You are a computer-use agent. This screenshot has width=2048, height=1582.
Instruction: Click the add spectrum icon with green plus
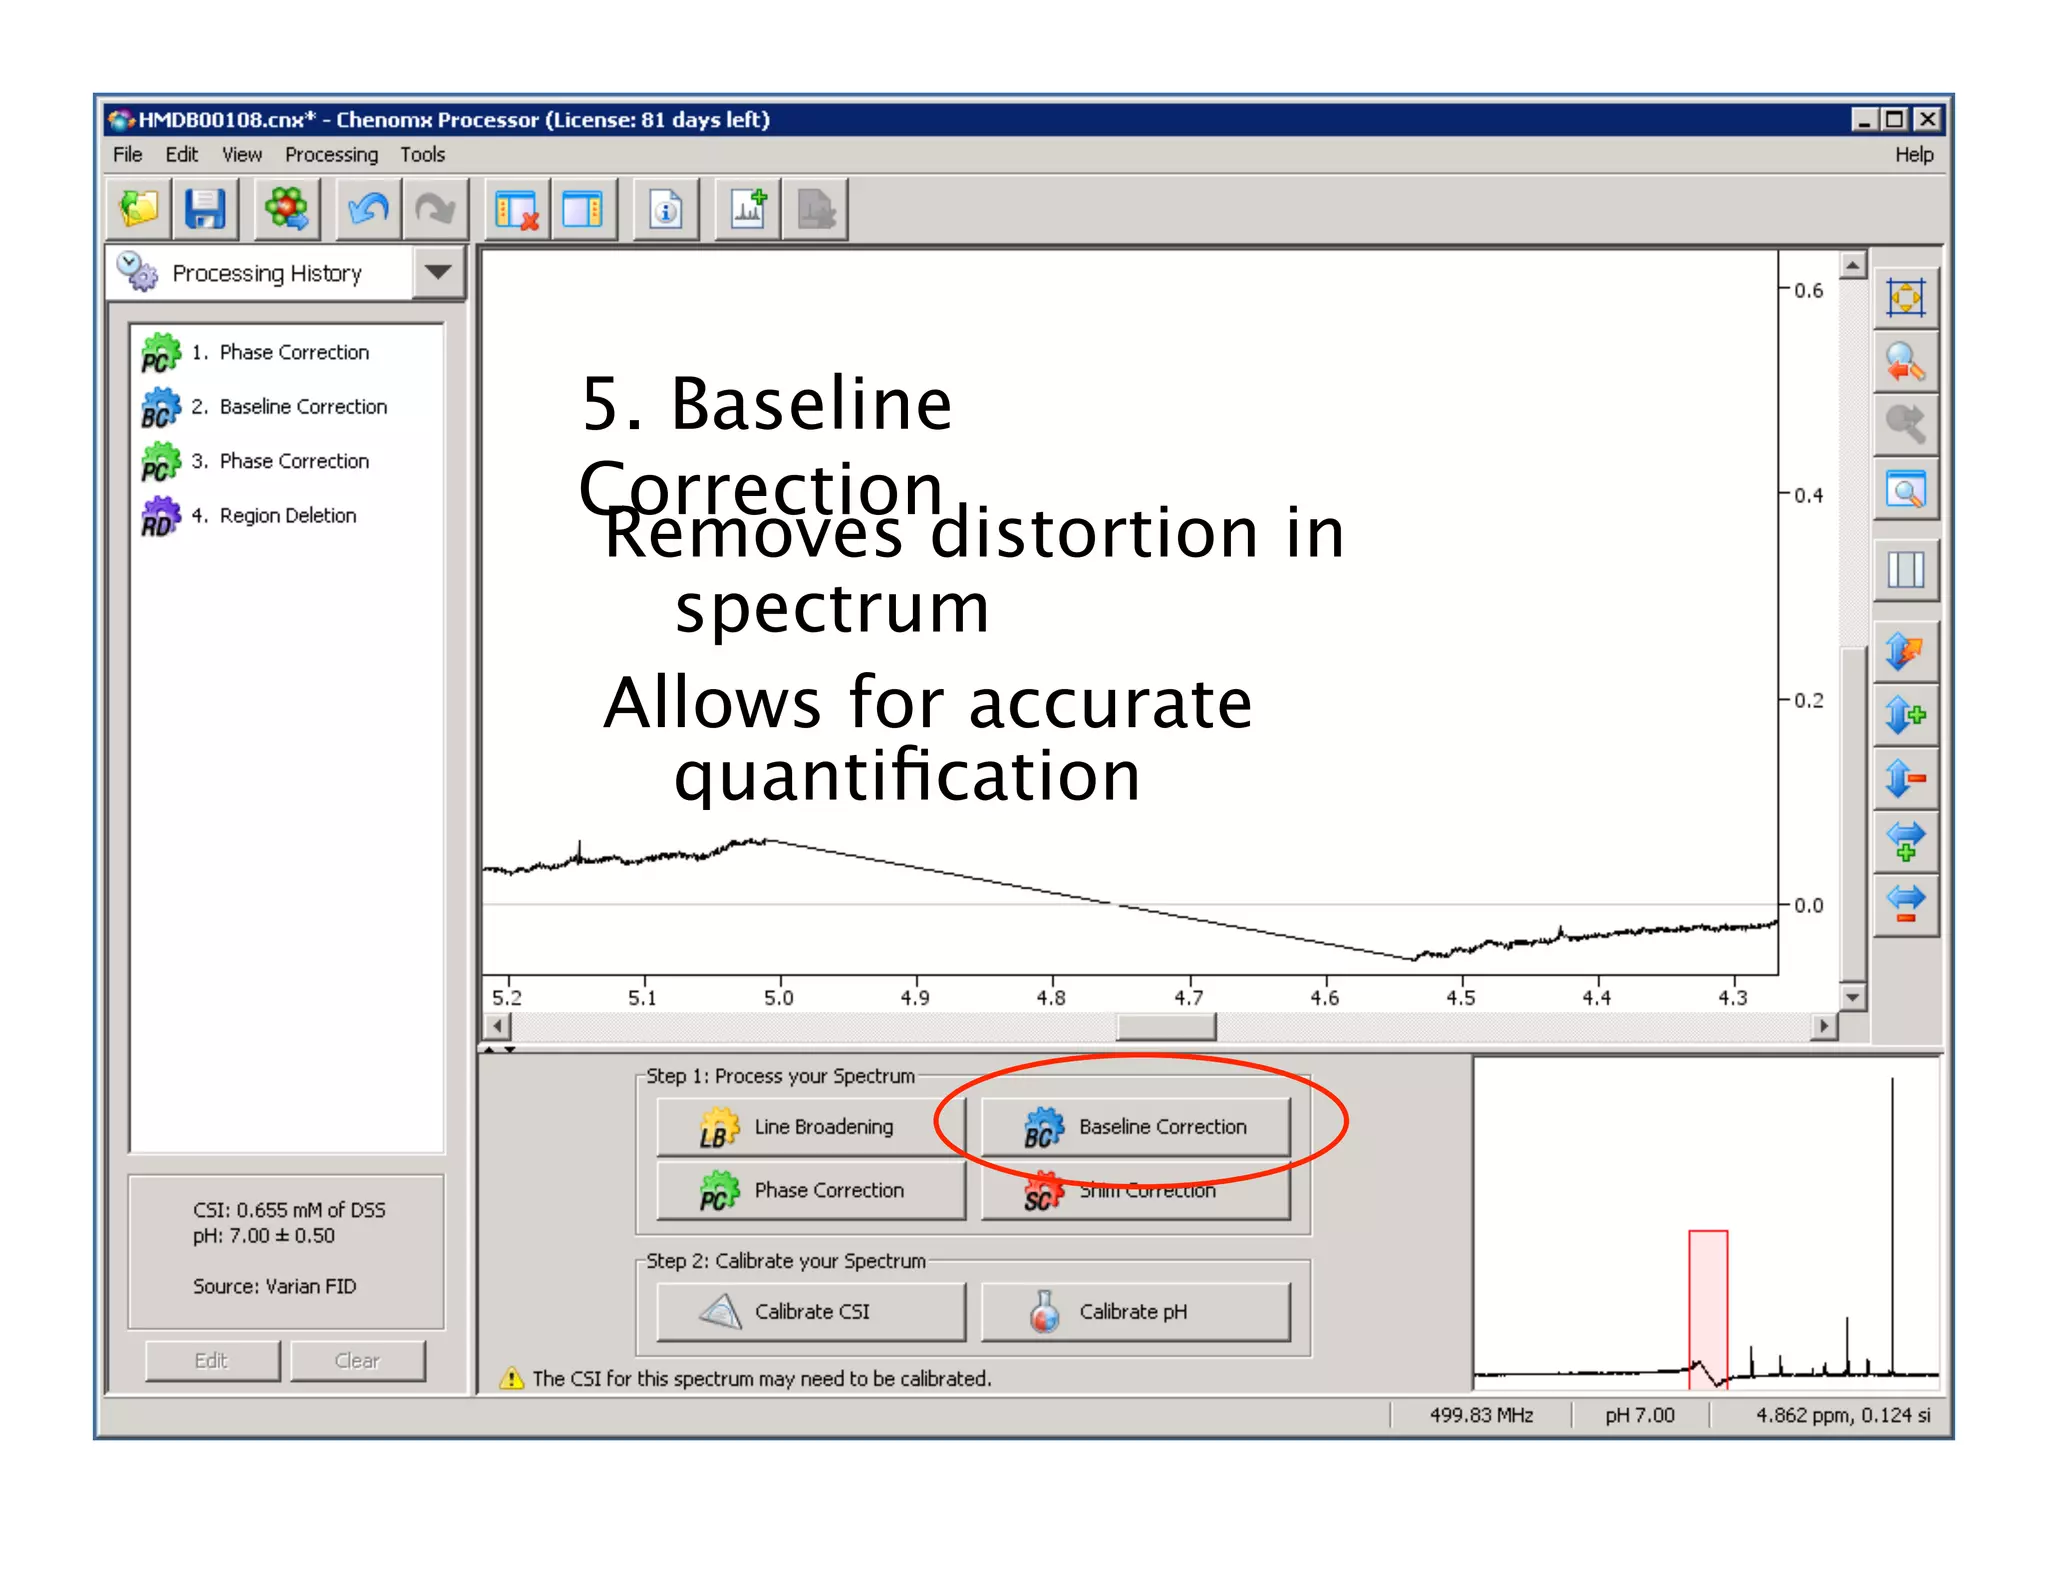click(x=748, y=210)
